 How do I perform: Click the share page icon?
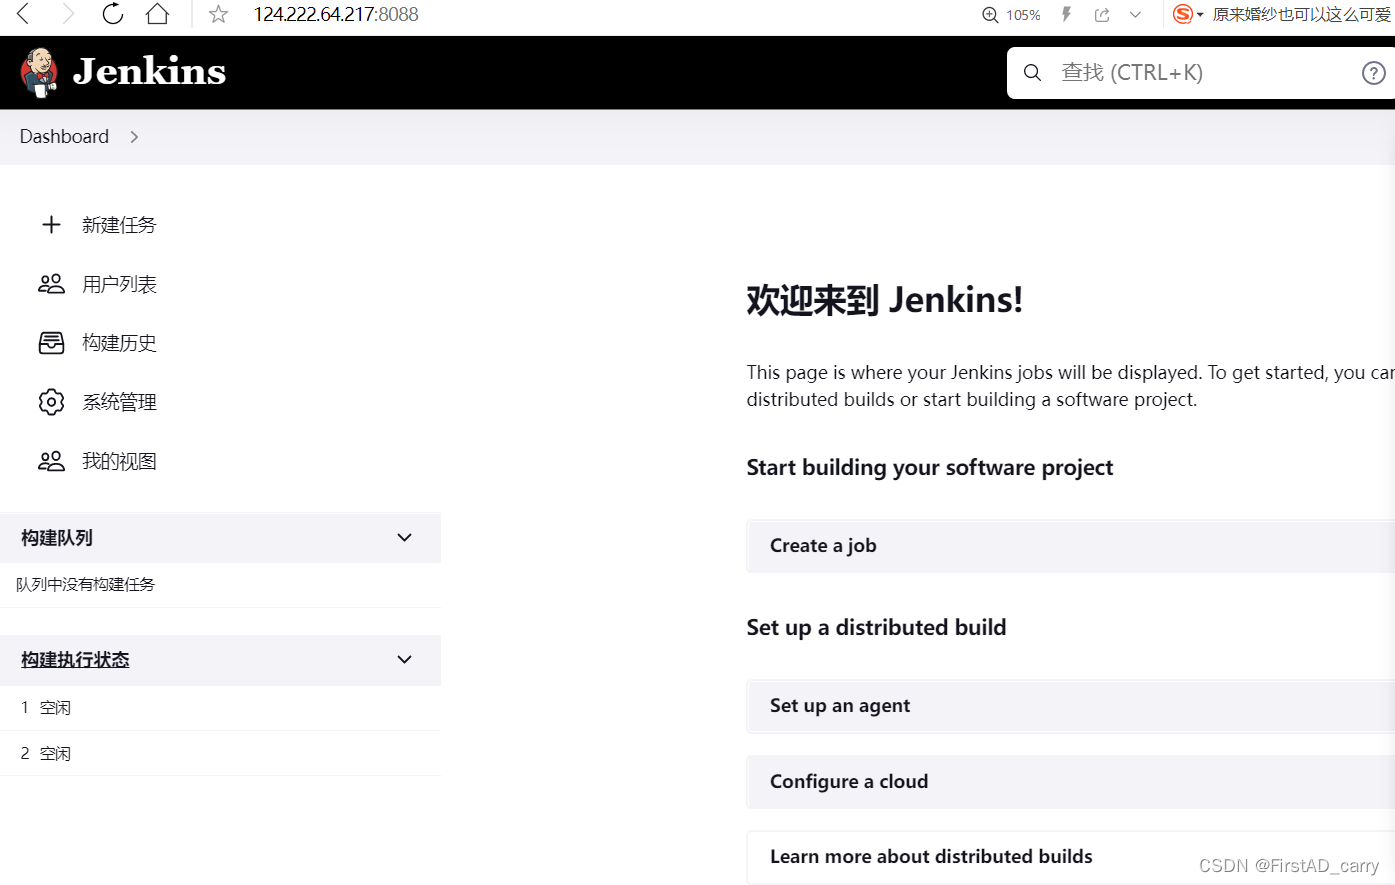(1102, 14)
